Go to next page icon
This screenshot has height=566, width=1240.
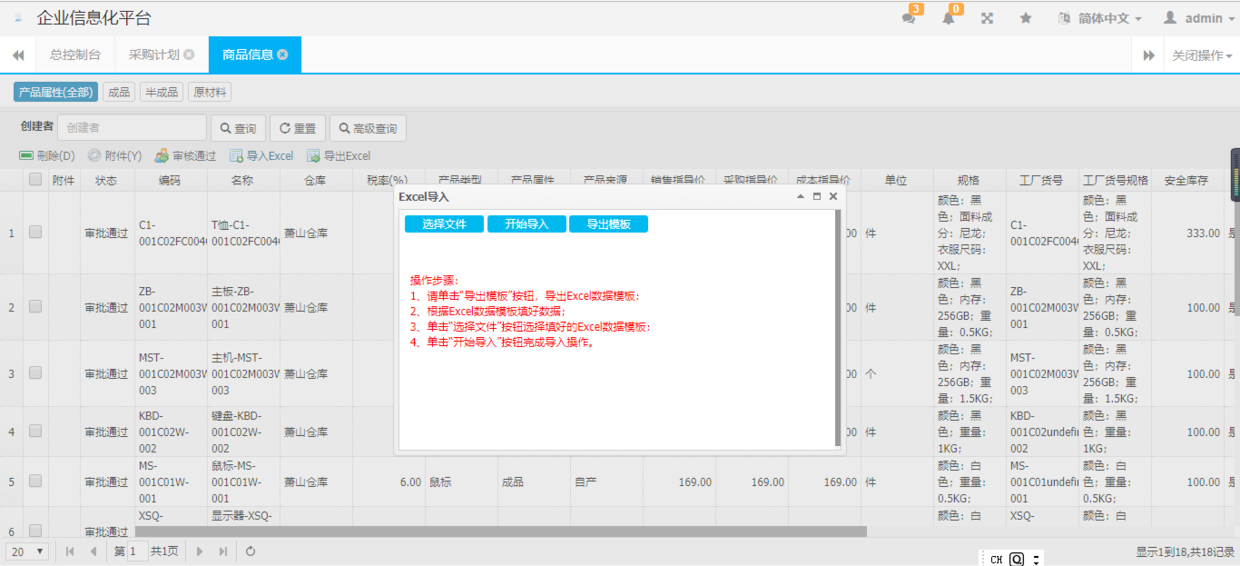[200, 551]
